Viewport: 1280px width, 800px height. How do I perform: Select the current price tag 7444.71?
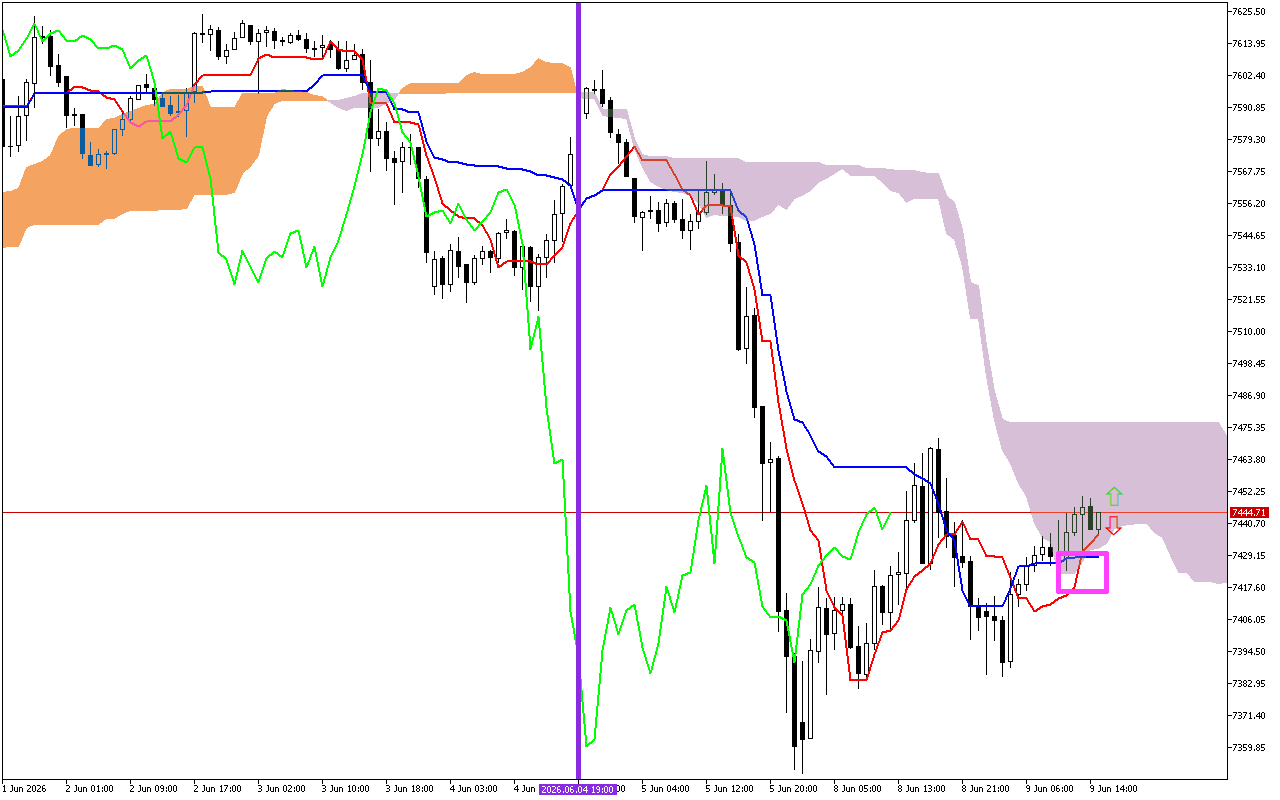tap(1248, 512)
